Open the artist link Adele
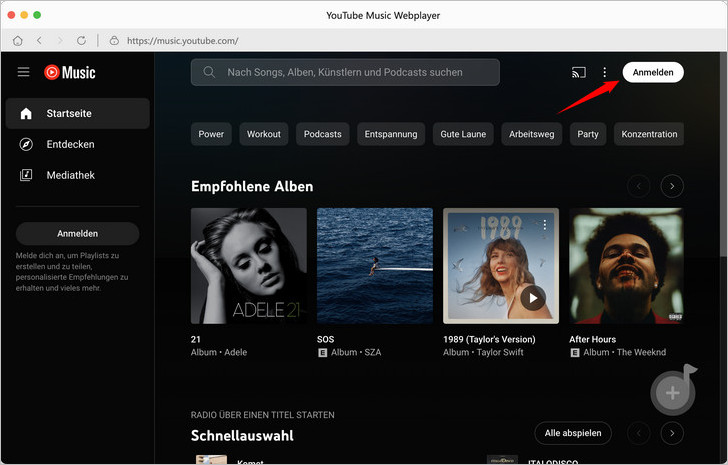The width and height of the screenshot is (728, 465). pos(236,352)
